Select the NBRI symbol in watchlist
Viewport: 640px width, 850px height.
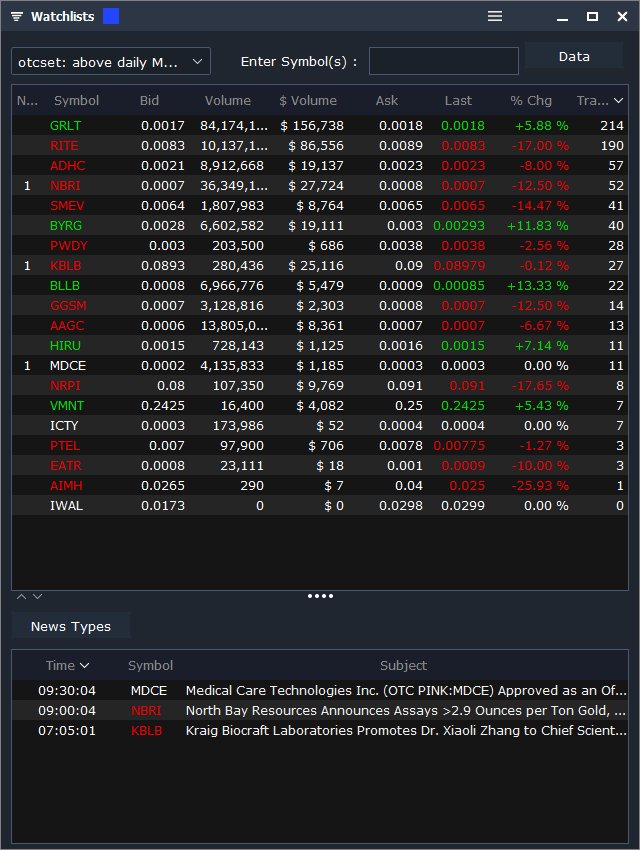click(65, 186)
